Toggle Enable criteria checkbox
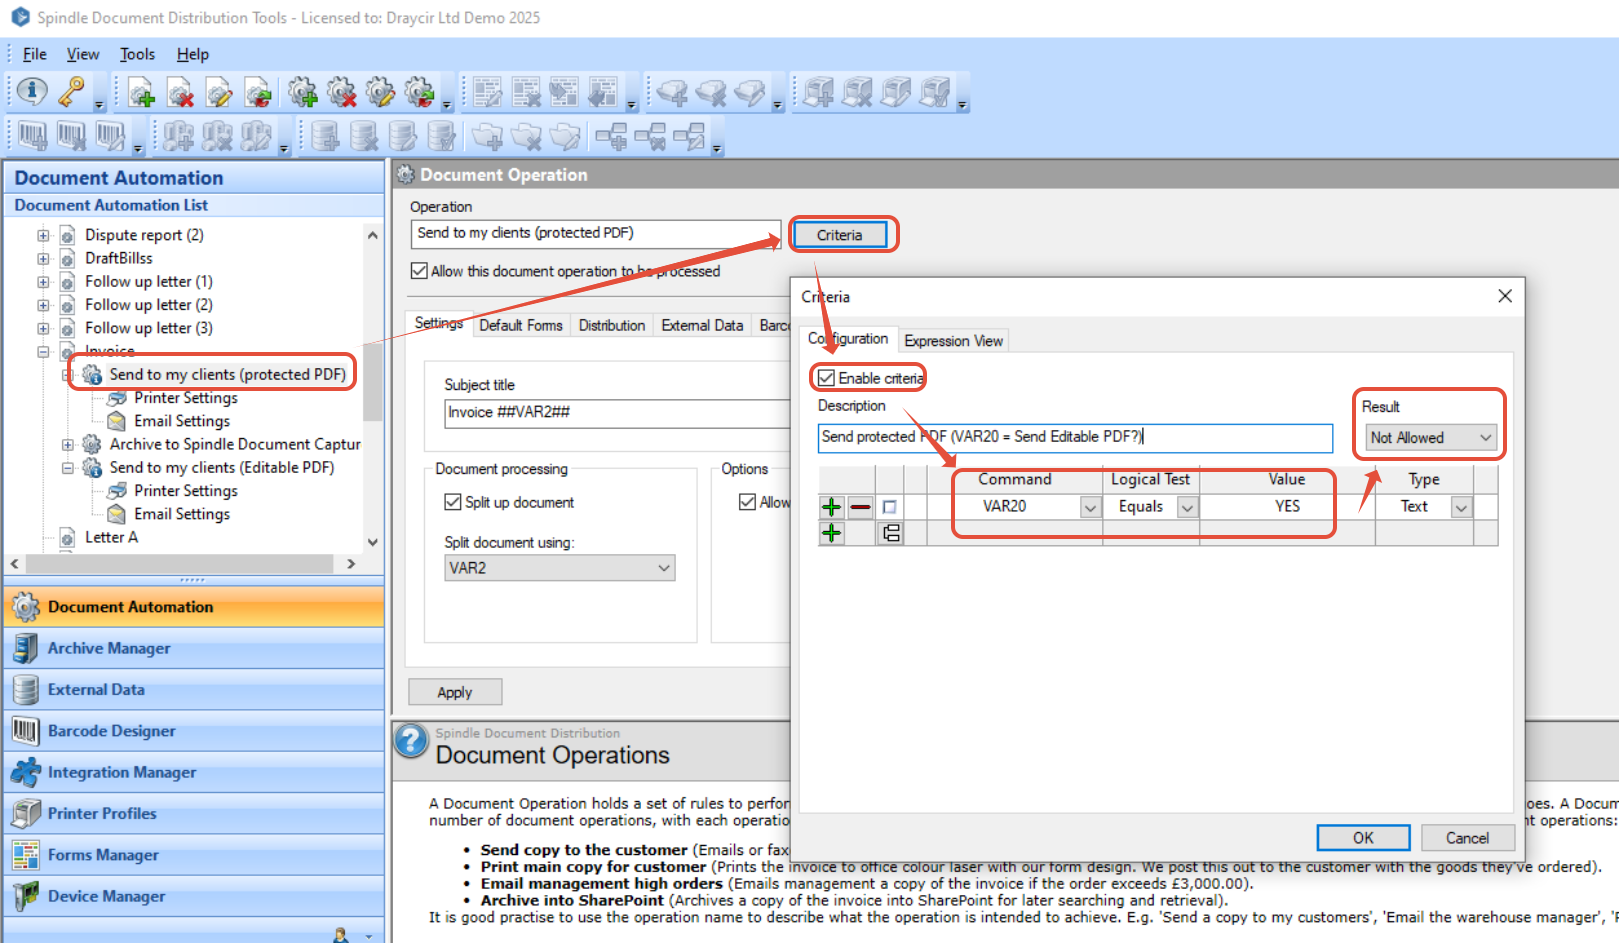Viewport: 1619px width, 943px height. coord(826,378)
